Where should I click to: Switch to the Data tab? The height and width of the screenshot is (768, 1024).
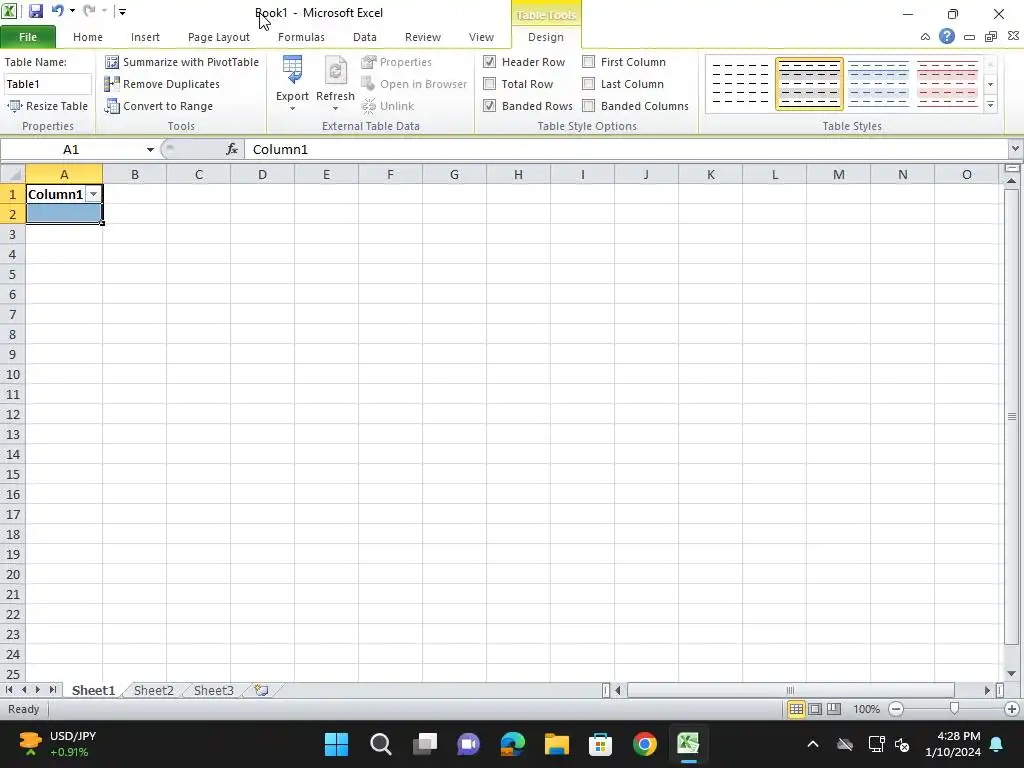coord(364,37)
